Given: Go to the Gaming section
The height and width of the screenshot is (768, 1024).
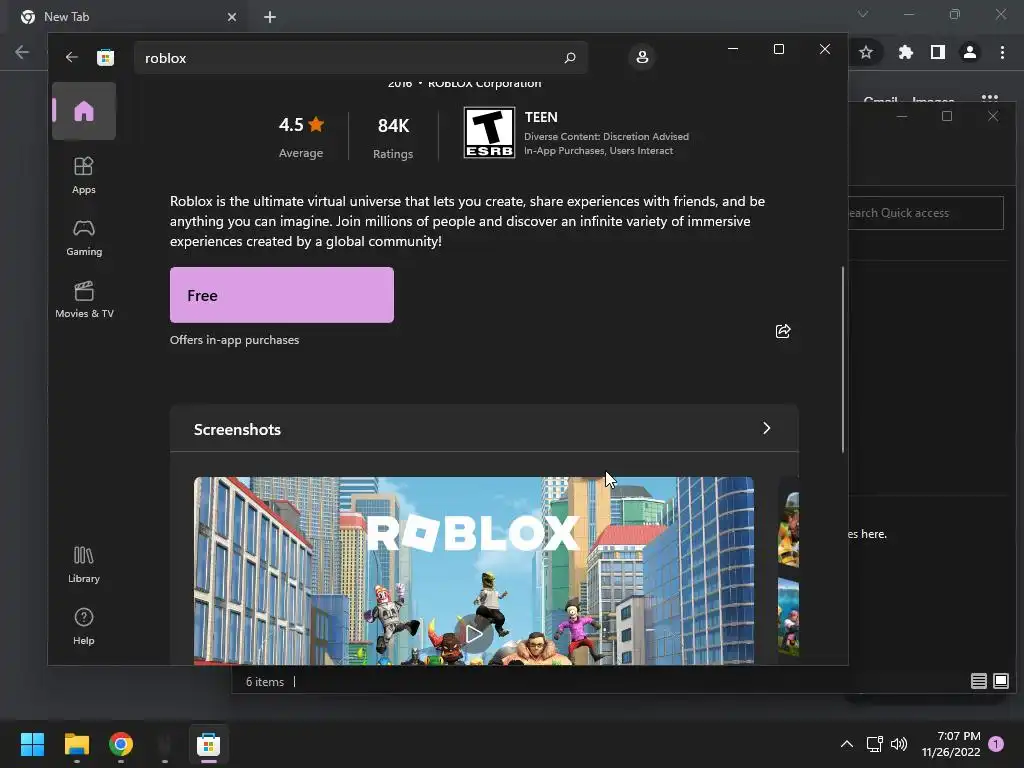Looking at the screenshot, I should [x=84, y=237].
